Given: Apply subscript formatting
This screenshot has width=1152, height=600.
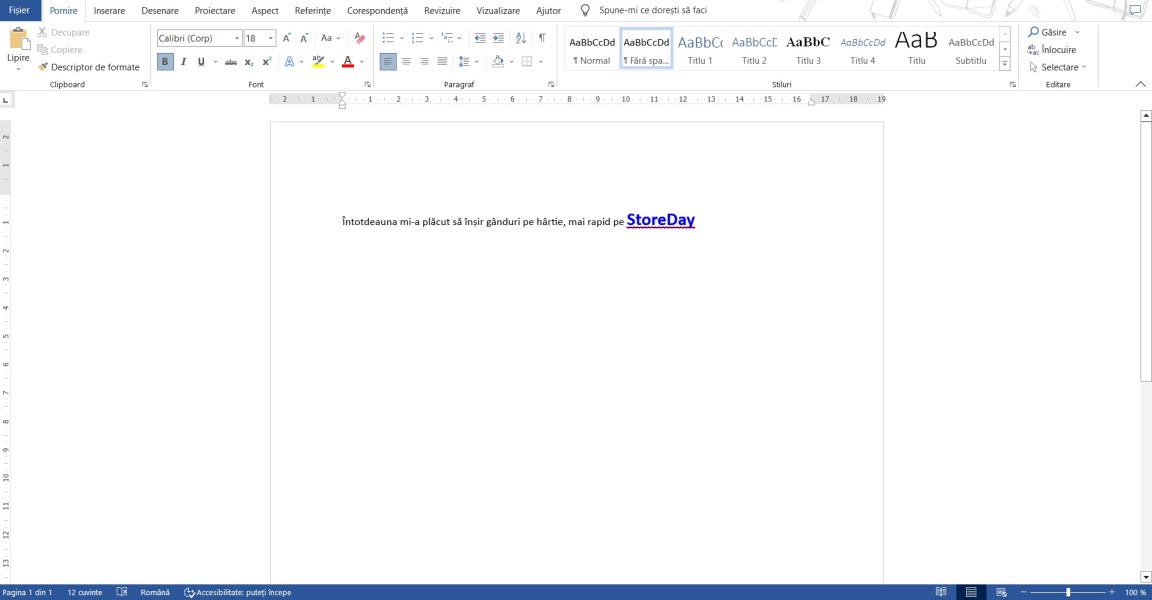Looking at the screenshot, I should [249, 62].
